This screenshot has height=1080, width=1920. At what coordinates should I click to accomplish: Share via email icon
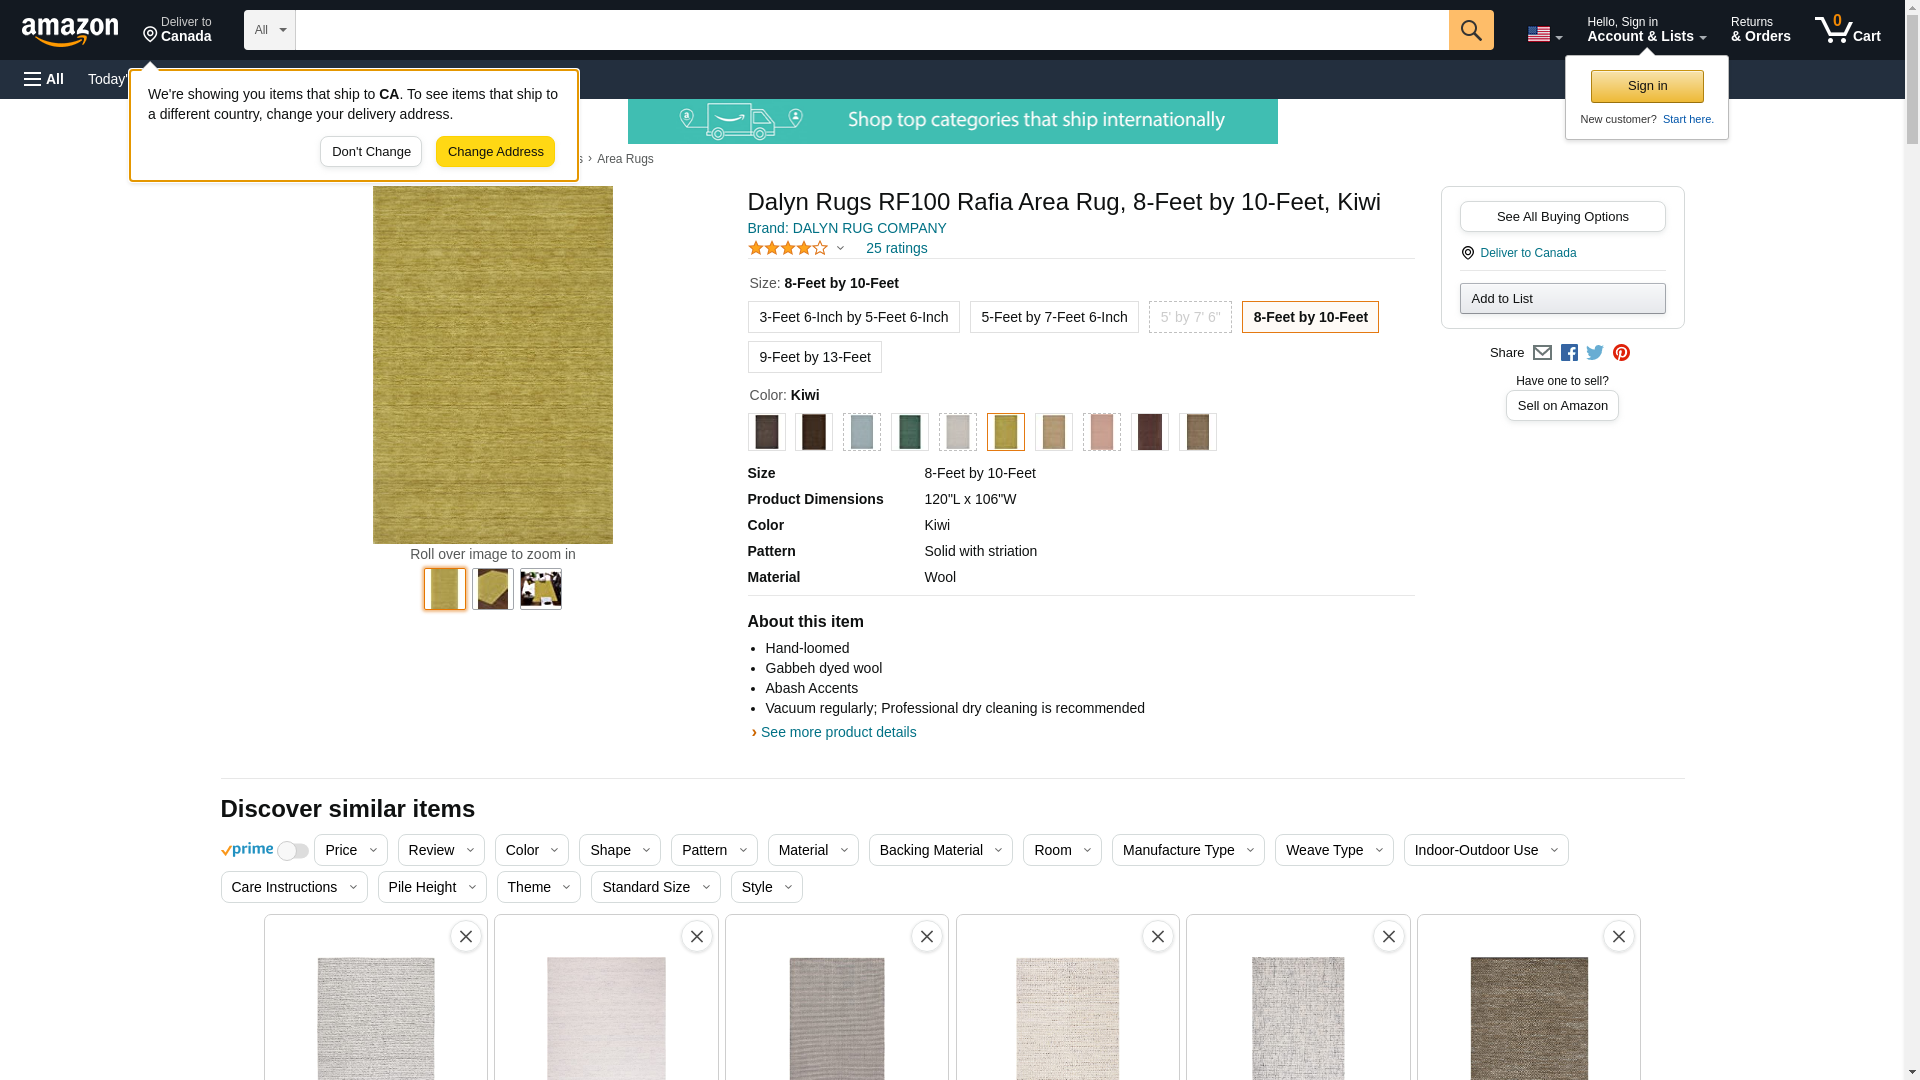[1542, 353]
